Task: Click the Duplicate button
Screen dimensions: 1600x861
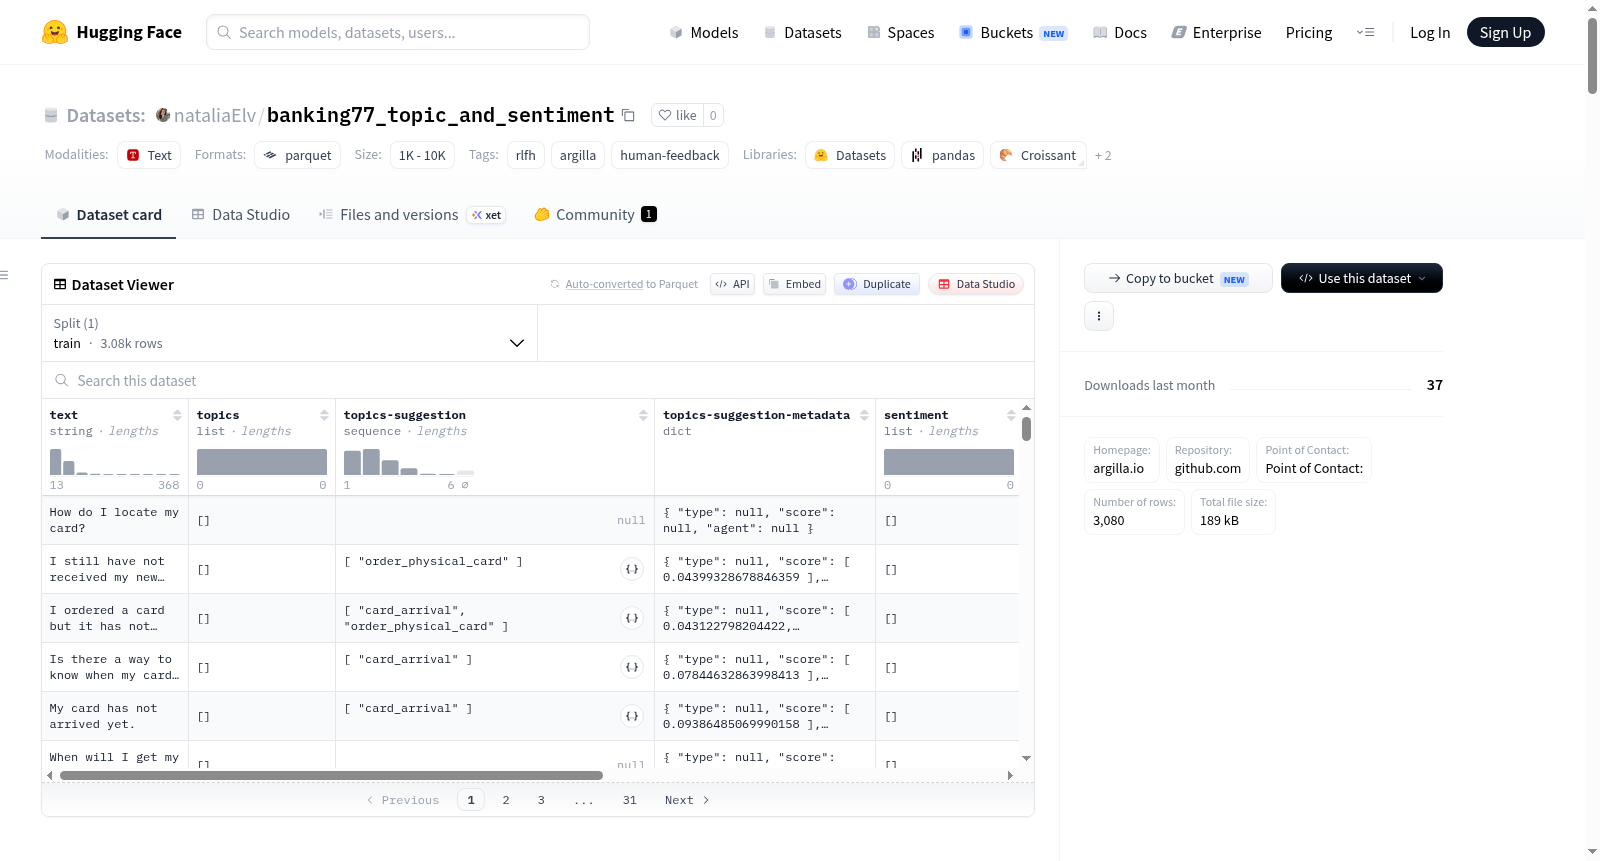Action: tap(877, 284)
